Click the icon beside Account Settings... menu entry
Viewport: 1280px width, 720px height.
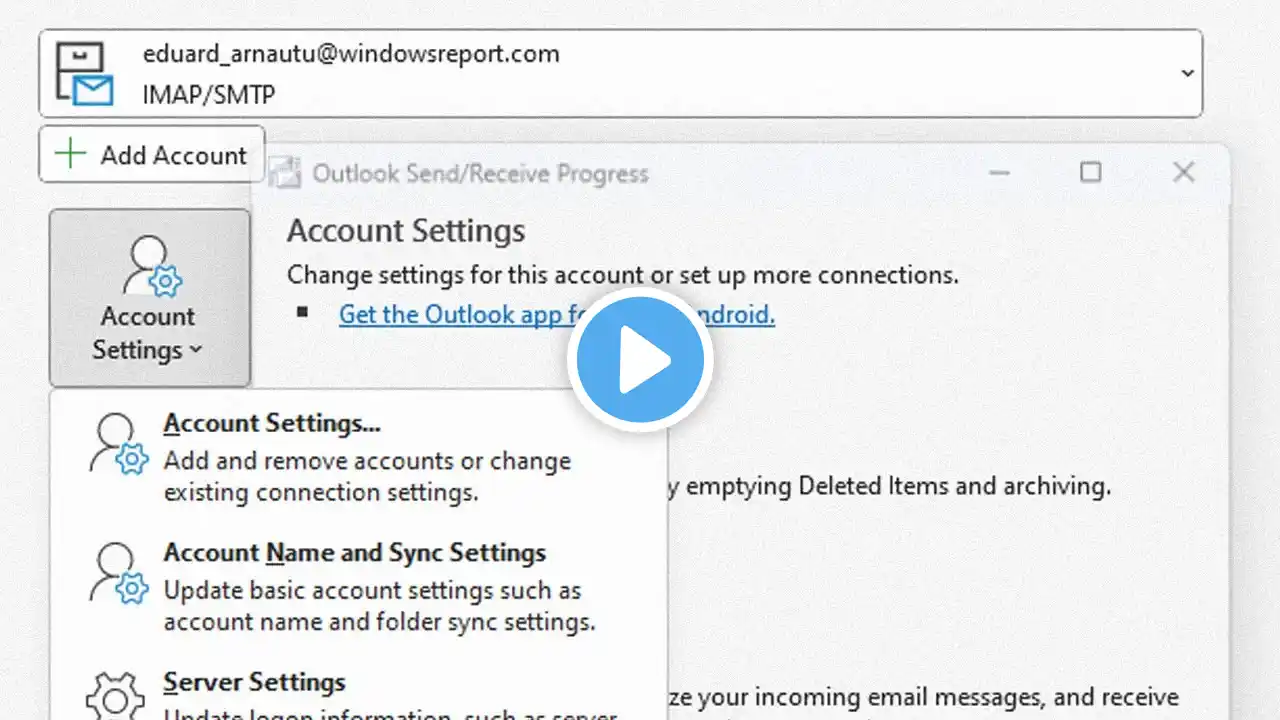pos(118,443)
